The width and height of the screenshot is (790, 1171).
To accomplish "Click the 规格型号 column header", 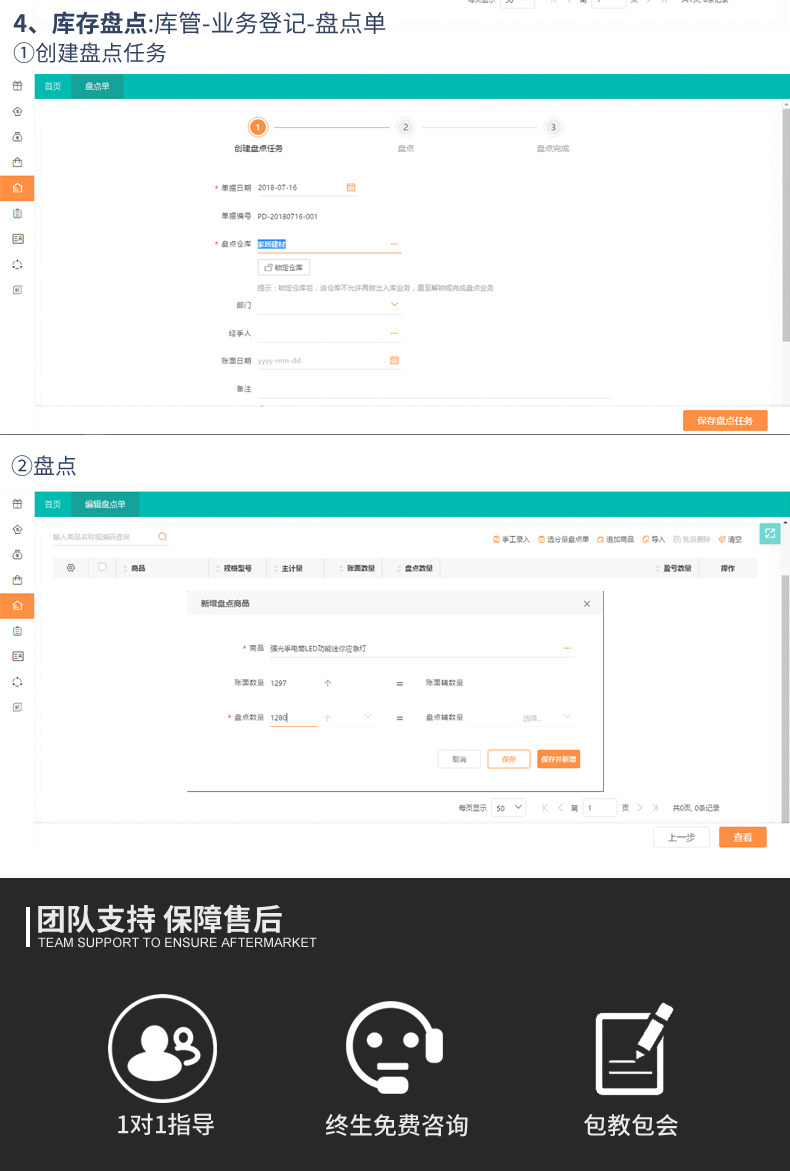I will point(237,568).
